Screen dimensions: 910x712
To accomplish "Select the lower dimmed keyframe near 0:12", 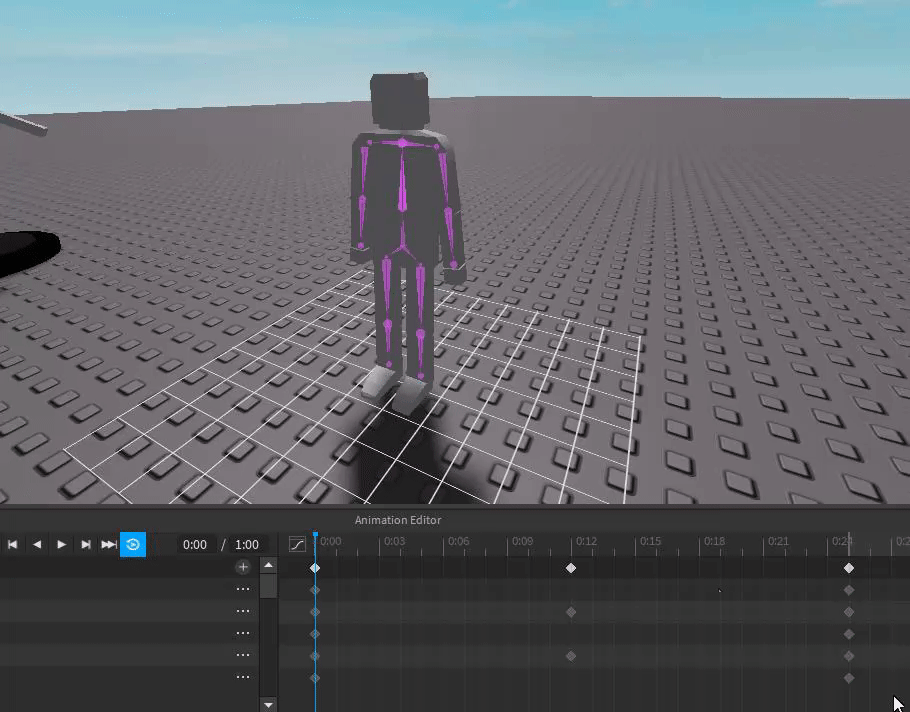I will pyautogui.click(x=571, y=656).
